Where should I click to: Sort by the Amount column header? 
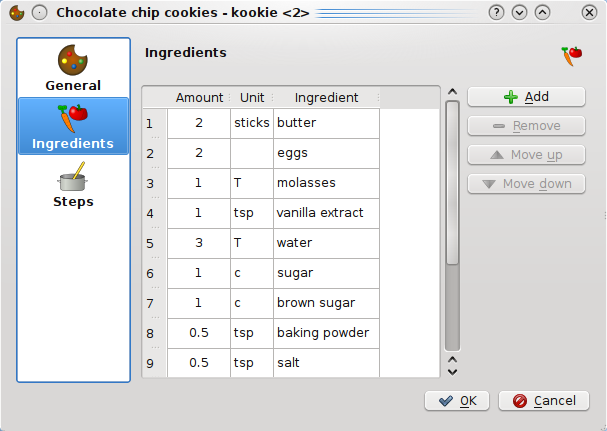(199, 97)
